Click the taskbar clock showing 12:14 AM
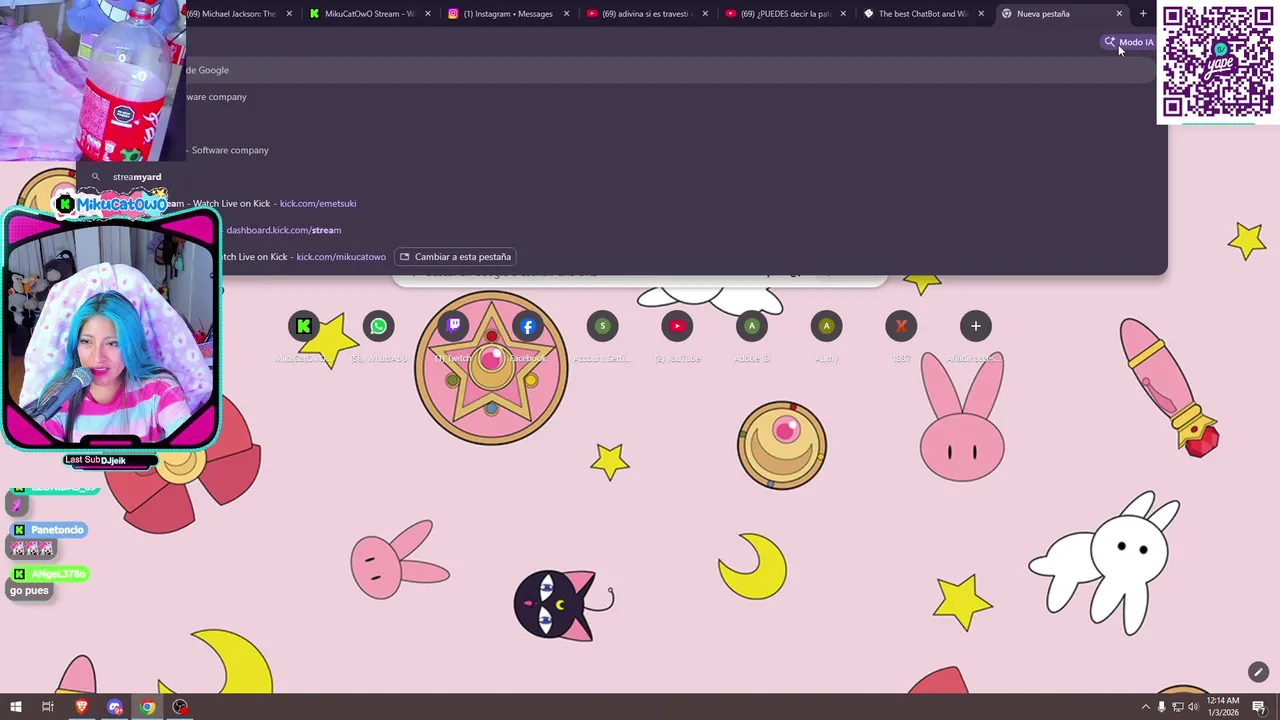Screen dimensions: 1280x720 [x=1223, y=706]
